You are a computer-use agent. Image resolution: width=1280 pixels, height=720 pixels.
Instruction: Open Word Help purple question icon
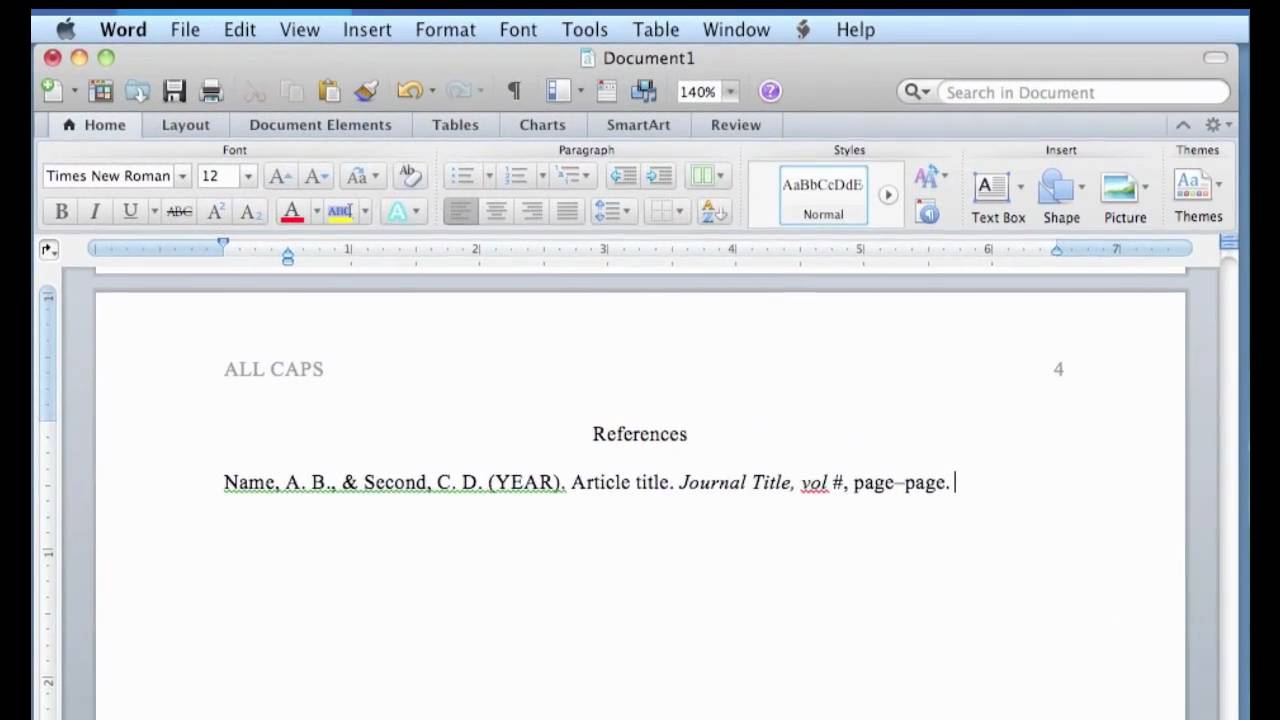point(770,92)
